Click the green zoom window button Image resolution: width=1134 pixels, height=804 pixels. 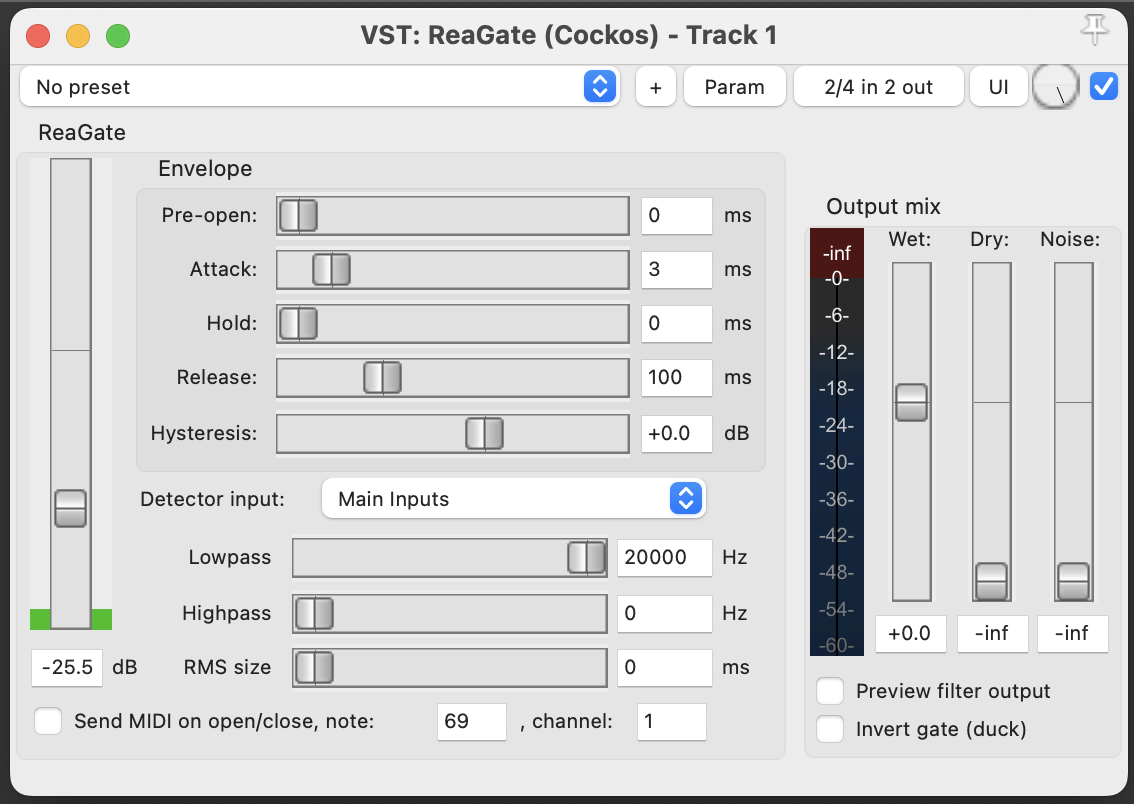[x=118, y=35]
